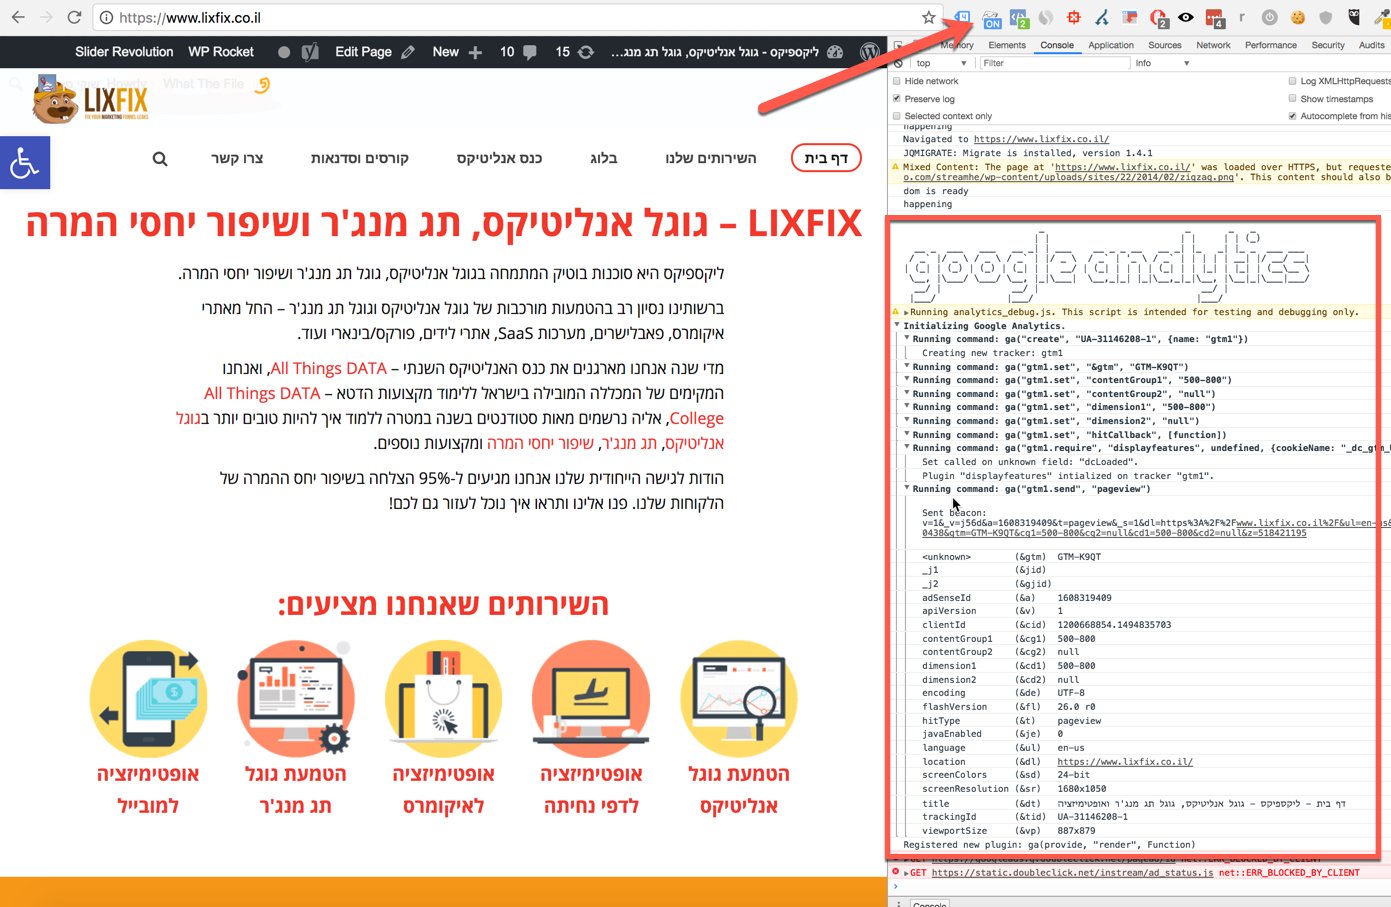This screenshot has height=907, width=1391.
Task: Open the Slider Revolution admin menu
Action: coord(124,52)
